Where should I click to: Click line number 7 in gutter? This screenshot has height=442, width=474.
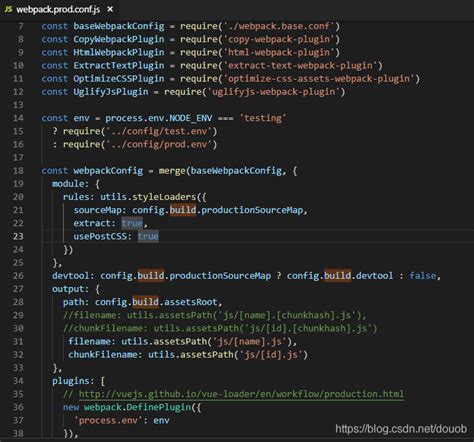pos(21,26)
